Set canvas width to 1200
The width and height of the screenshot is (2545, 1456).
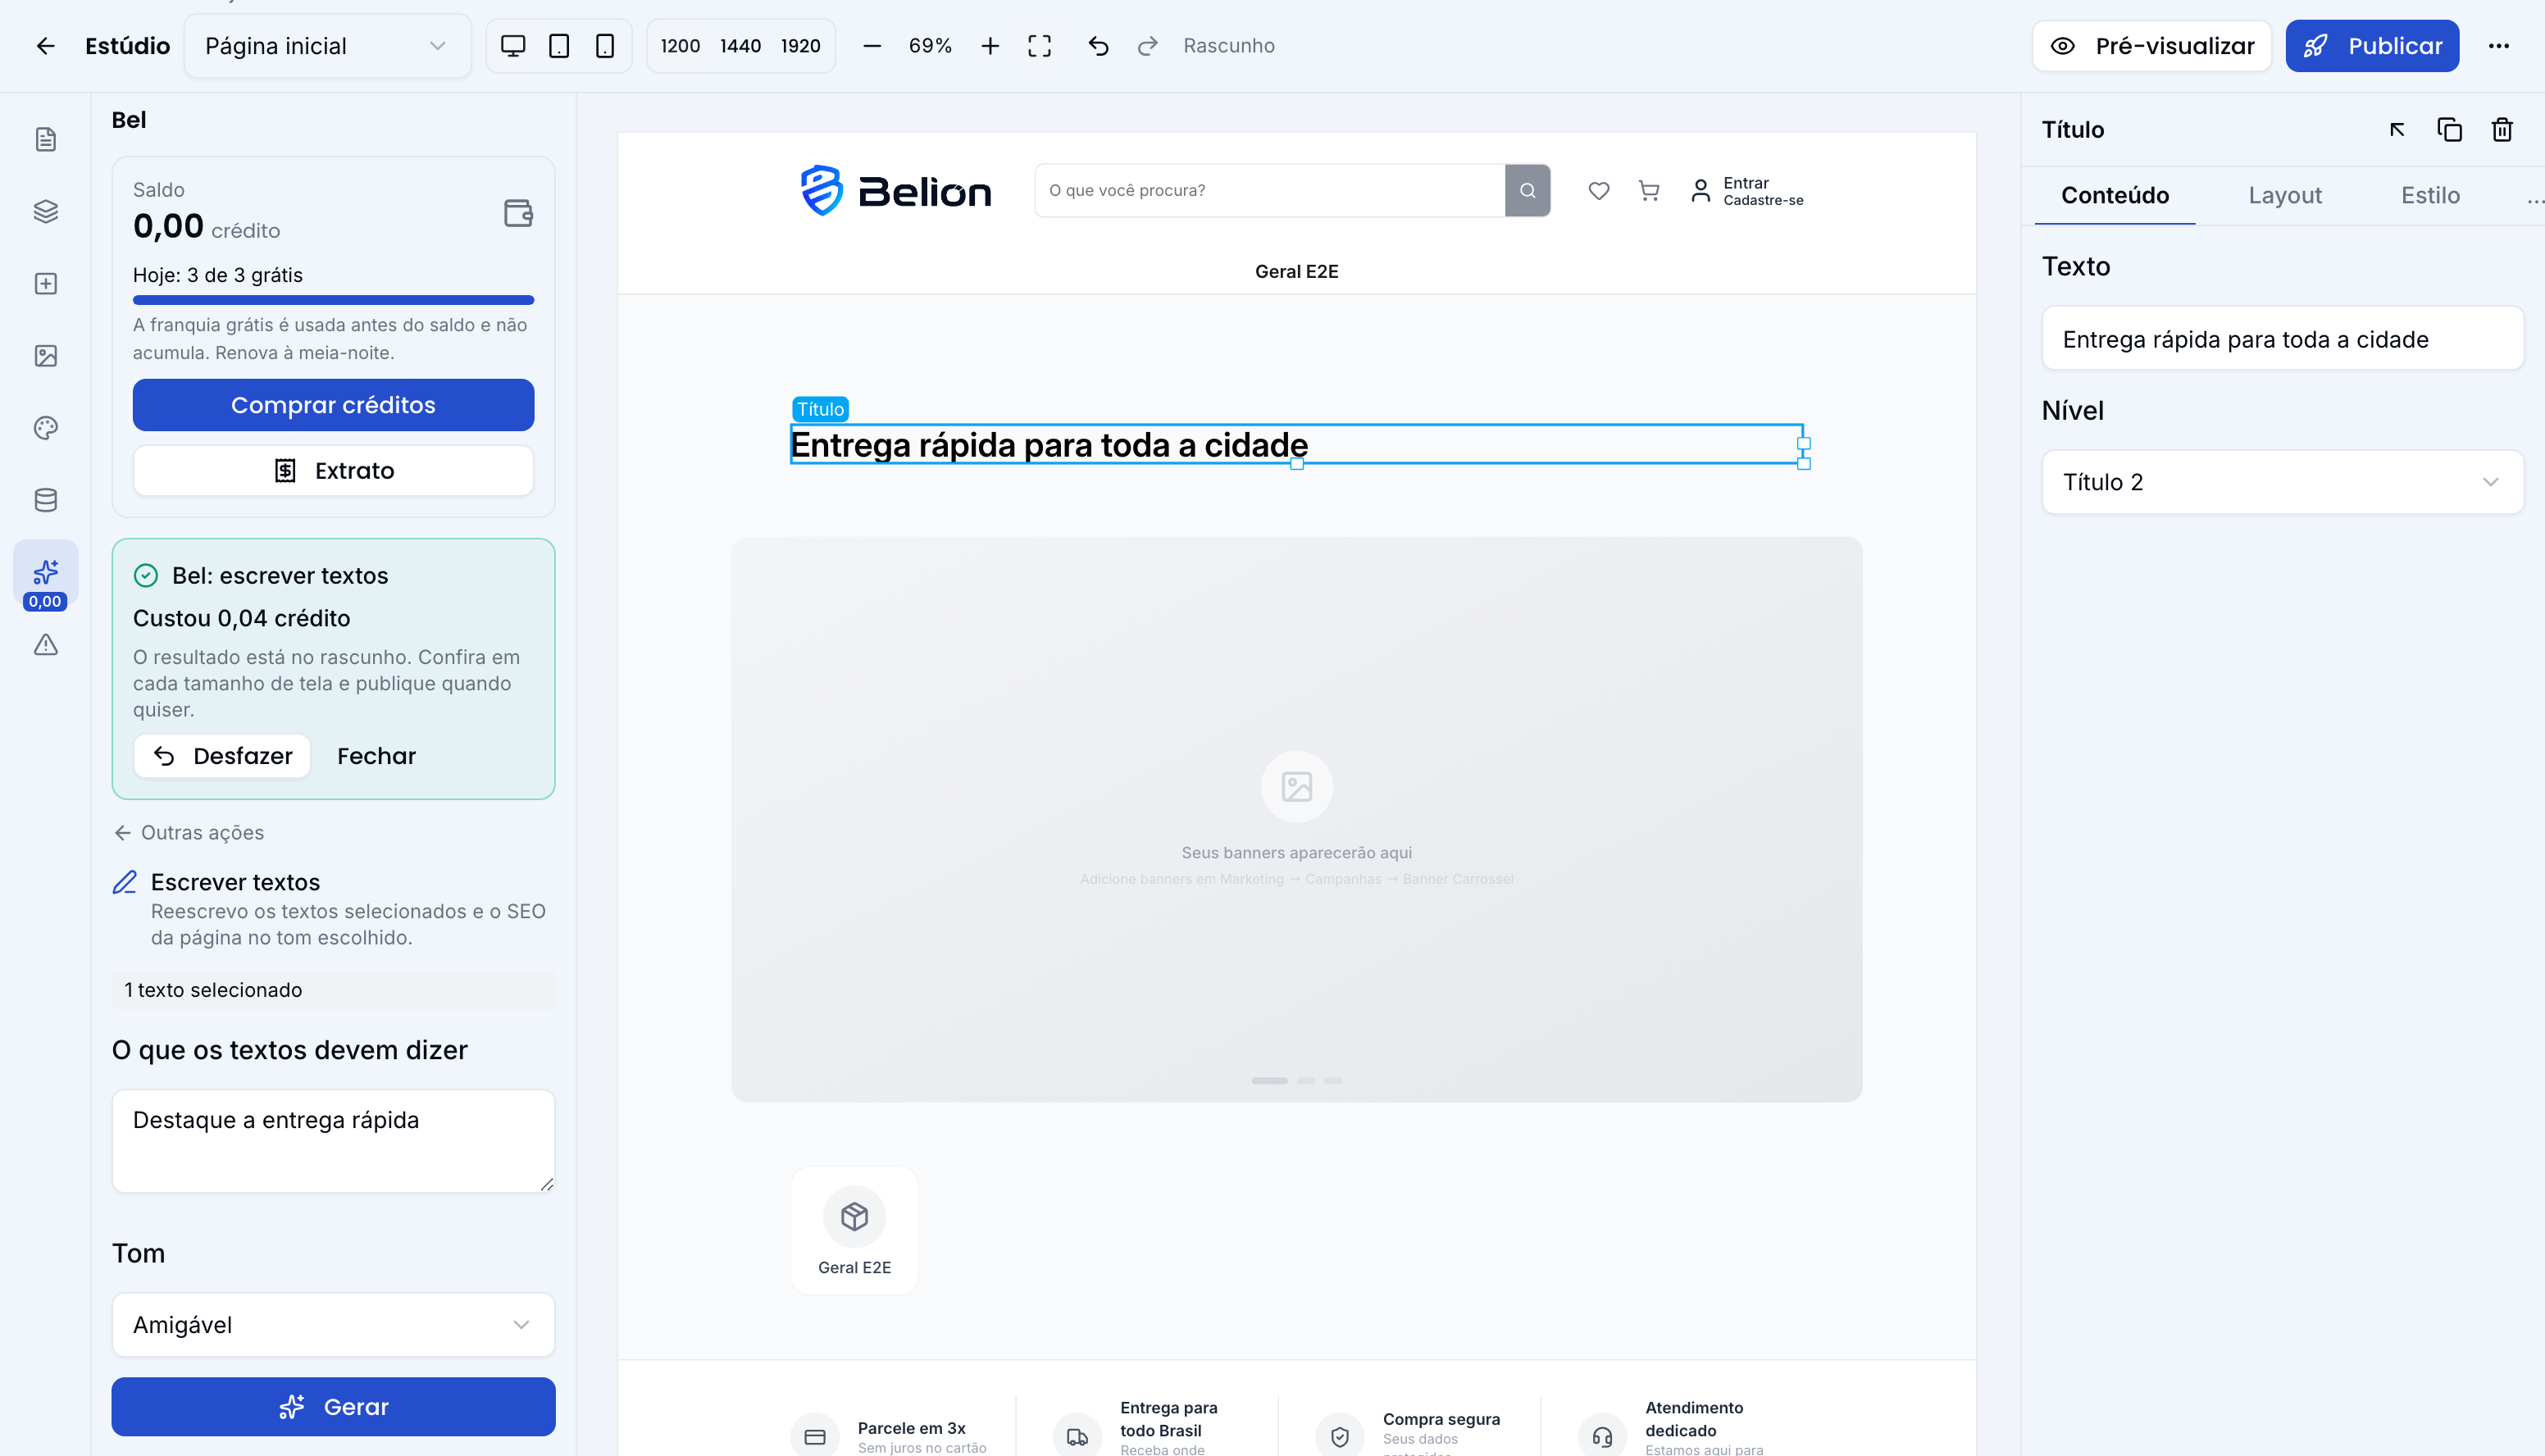coord(680,46)
